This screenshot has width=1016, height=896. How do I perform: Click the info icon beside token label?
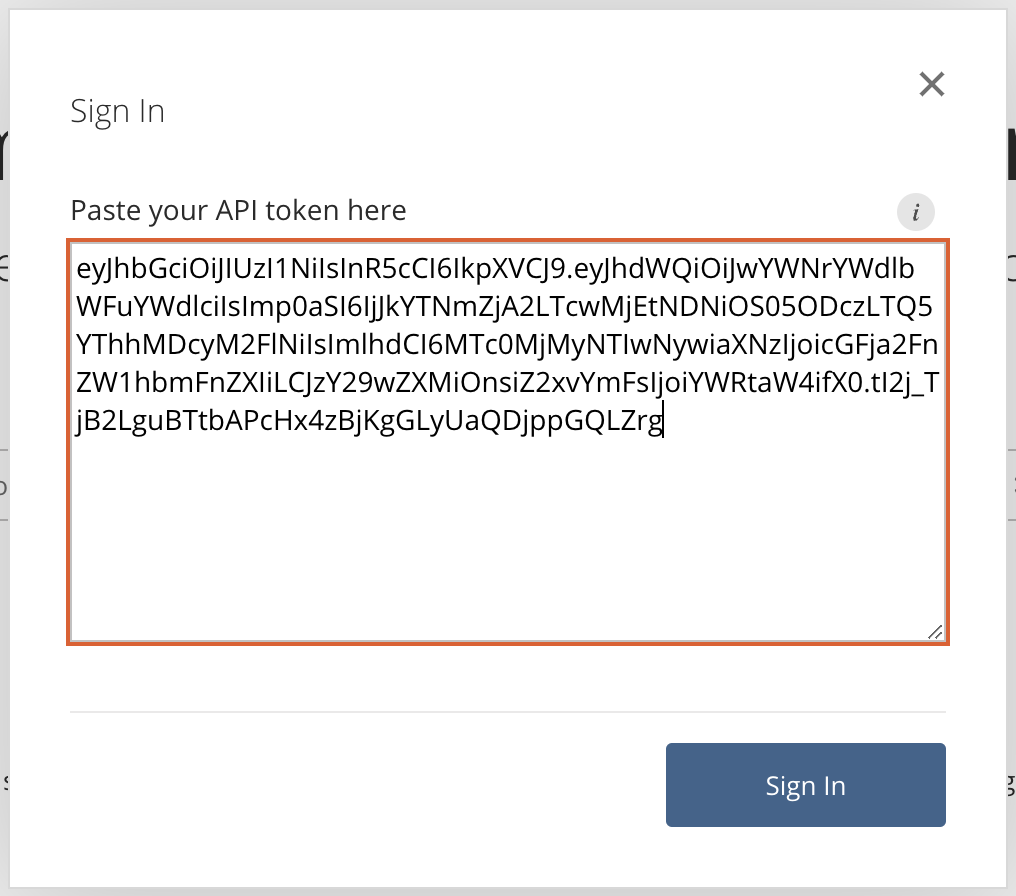pos(915,212)
